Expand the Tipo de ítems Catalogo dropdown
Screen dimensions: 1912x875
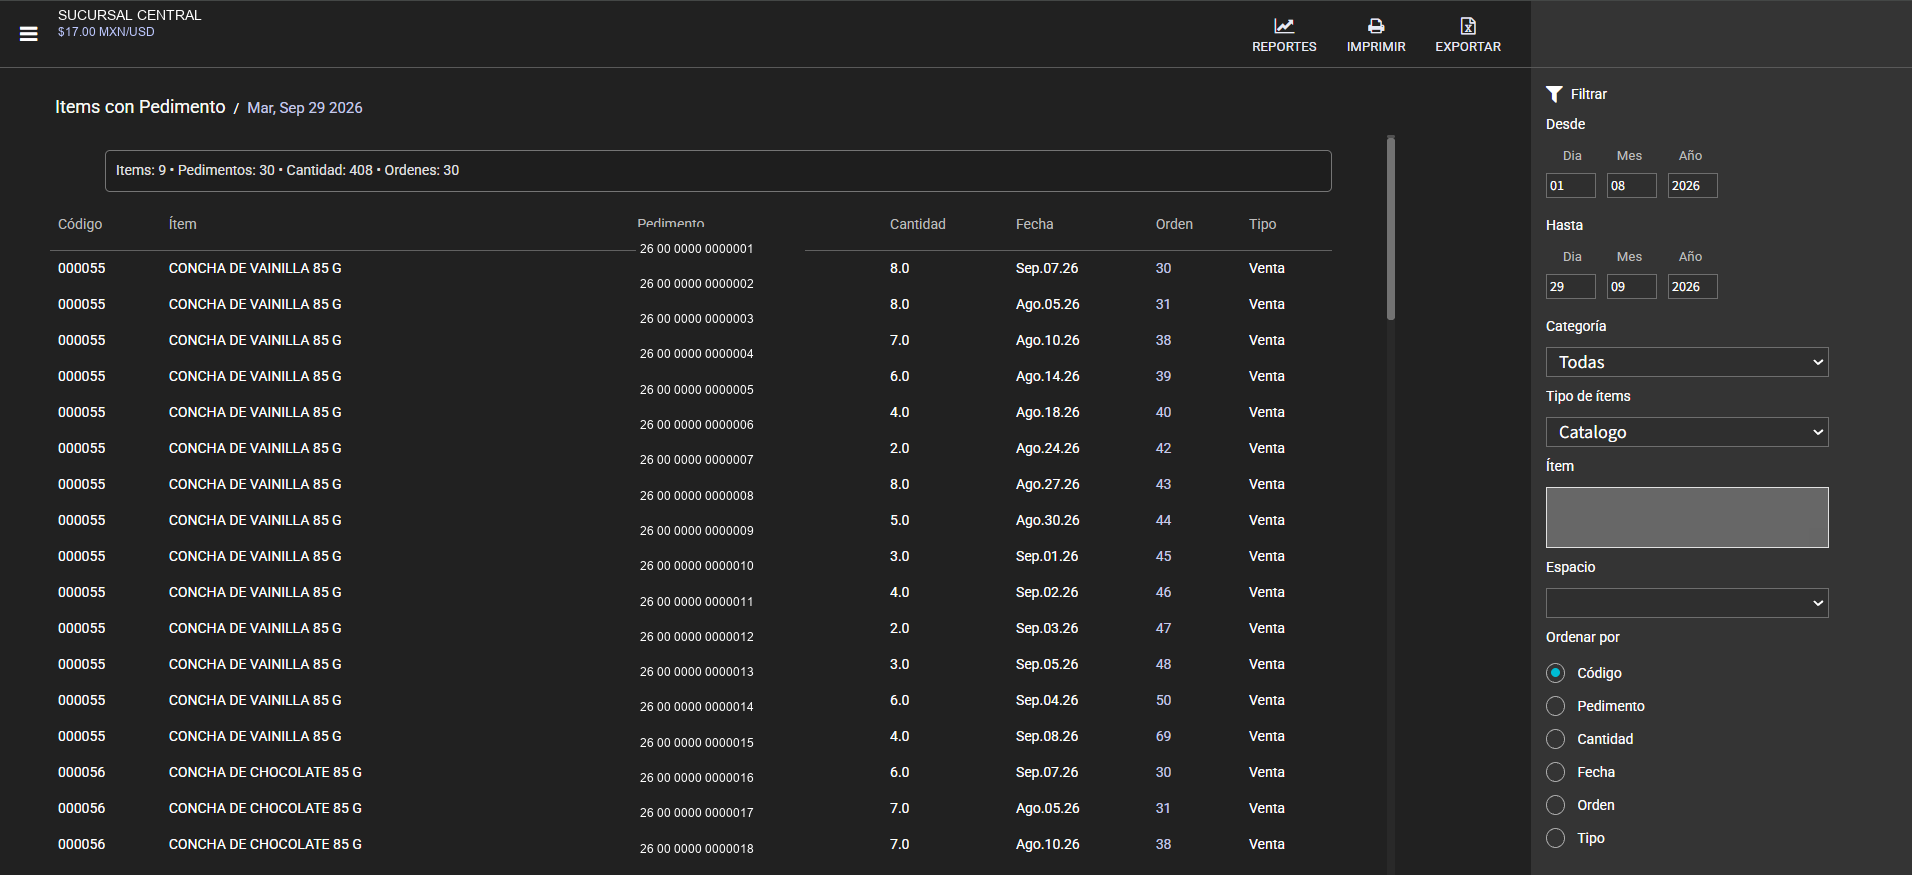(1687, 432)
